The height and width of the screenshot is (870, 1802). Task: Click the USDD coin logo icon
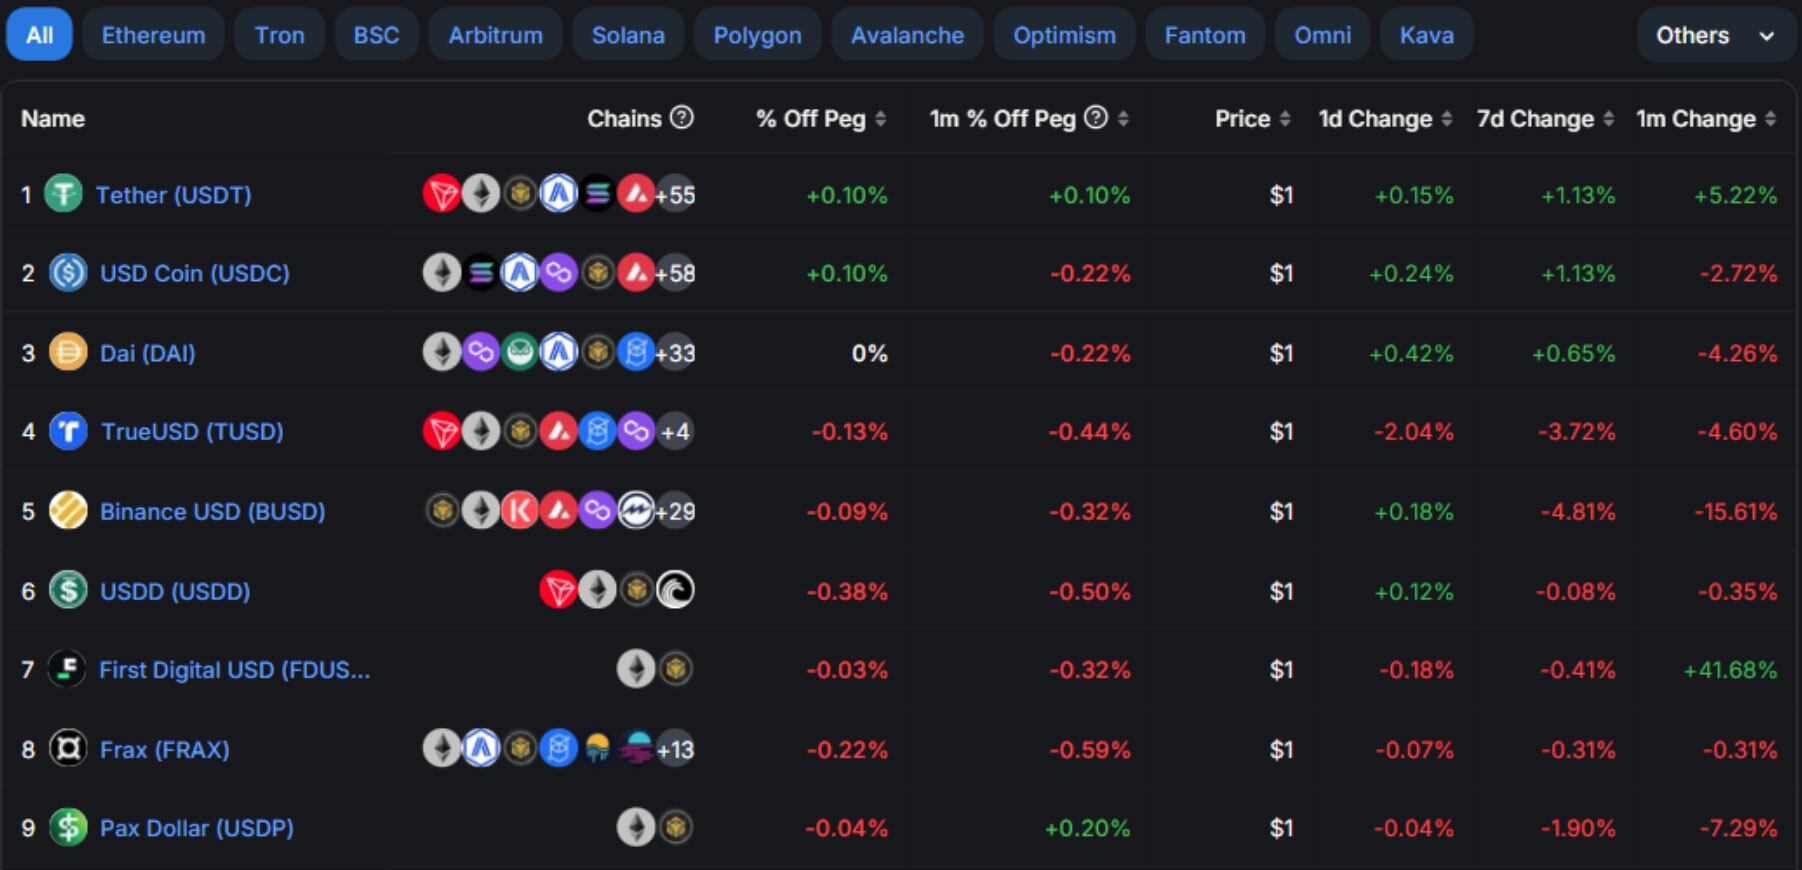click(66, 591)
